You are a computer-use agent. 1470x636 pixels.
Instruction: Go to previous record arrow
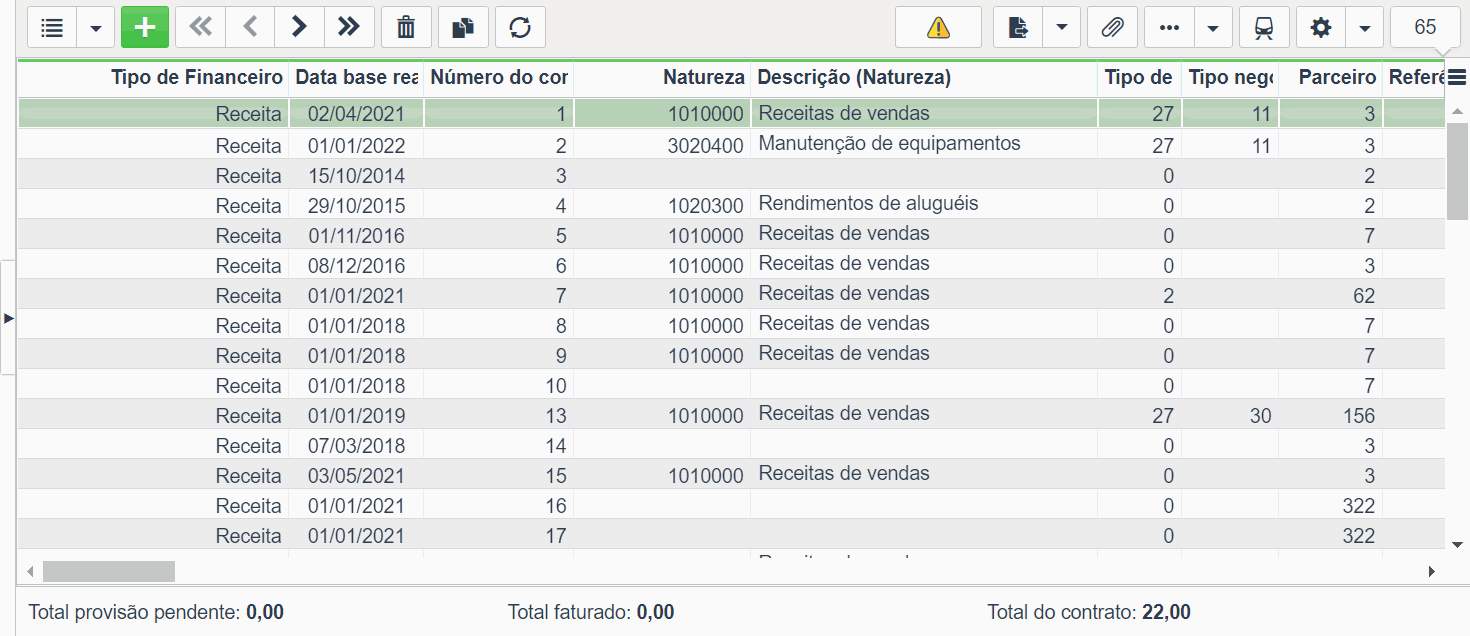250,27
